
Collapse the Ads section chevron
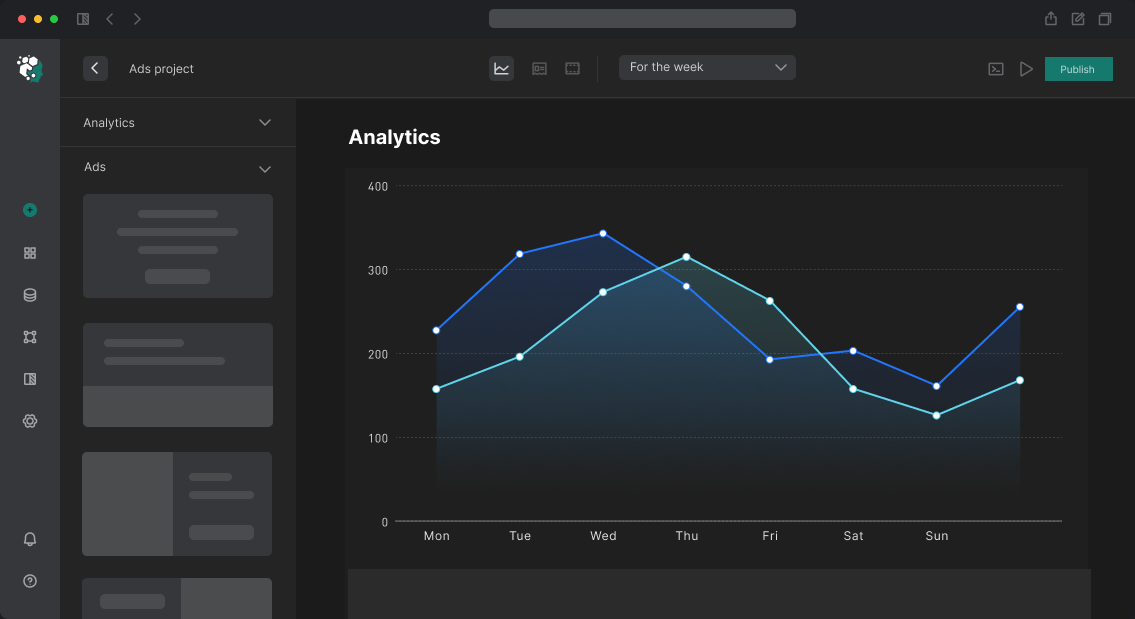[x=265, y=169]
